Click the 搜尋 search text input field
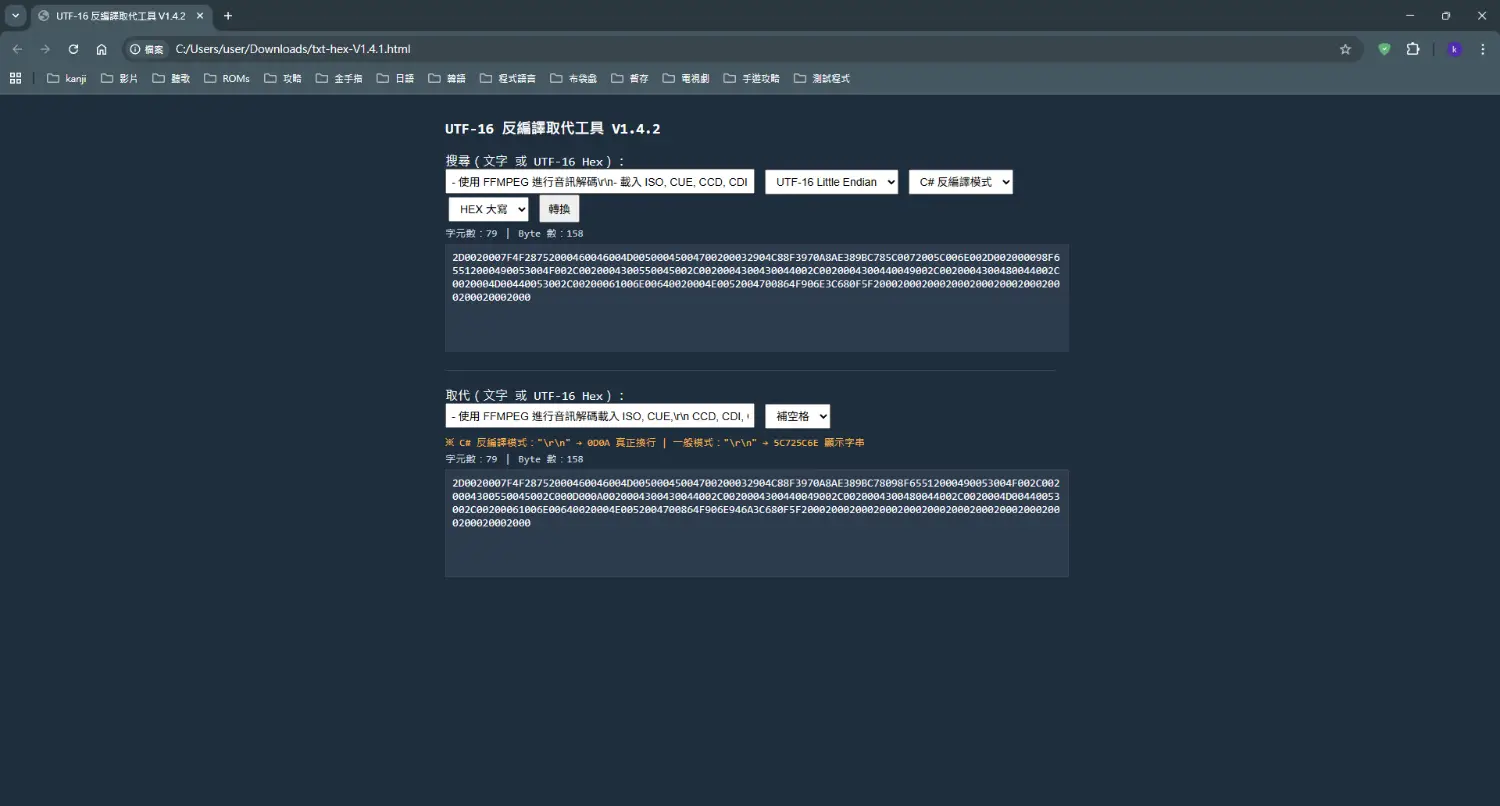 coord(600,182)
